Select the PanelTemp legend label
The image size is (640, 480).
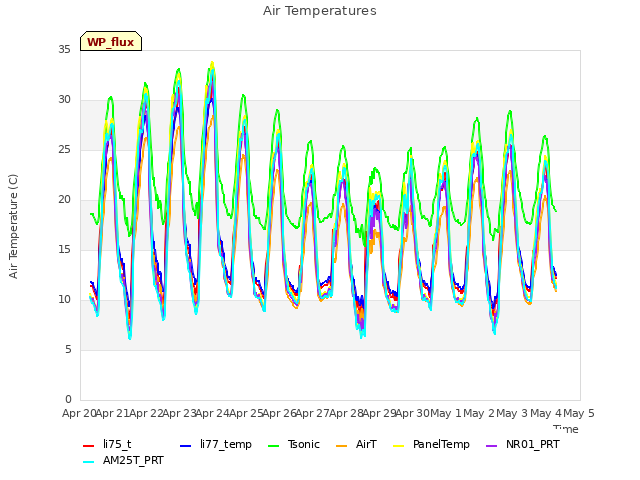(x=441, y=444)
